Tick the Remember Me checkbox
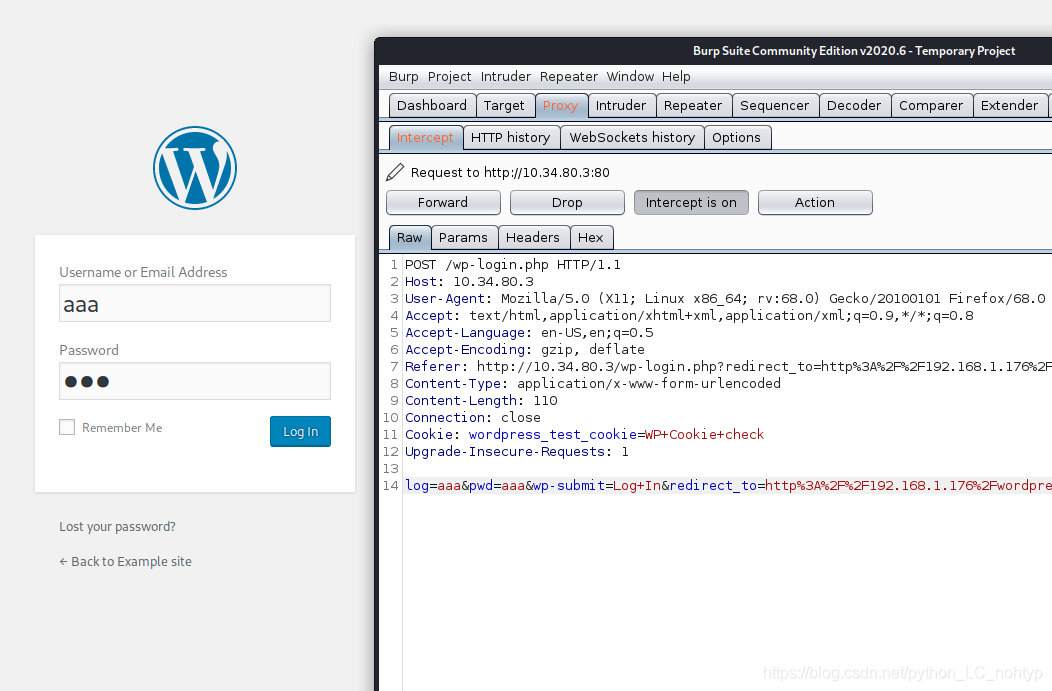This screenshot has width=1052, height=691. [x=67, y=427]
